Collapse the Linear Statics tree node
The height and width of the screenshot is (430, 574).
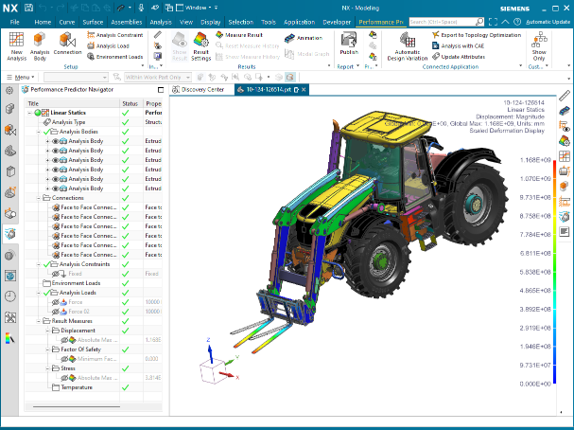(x=29, y=113)
